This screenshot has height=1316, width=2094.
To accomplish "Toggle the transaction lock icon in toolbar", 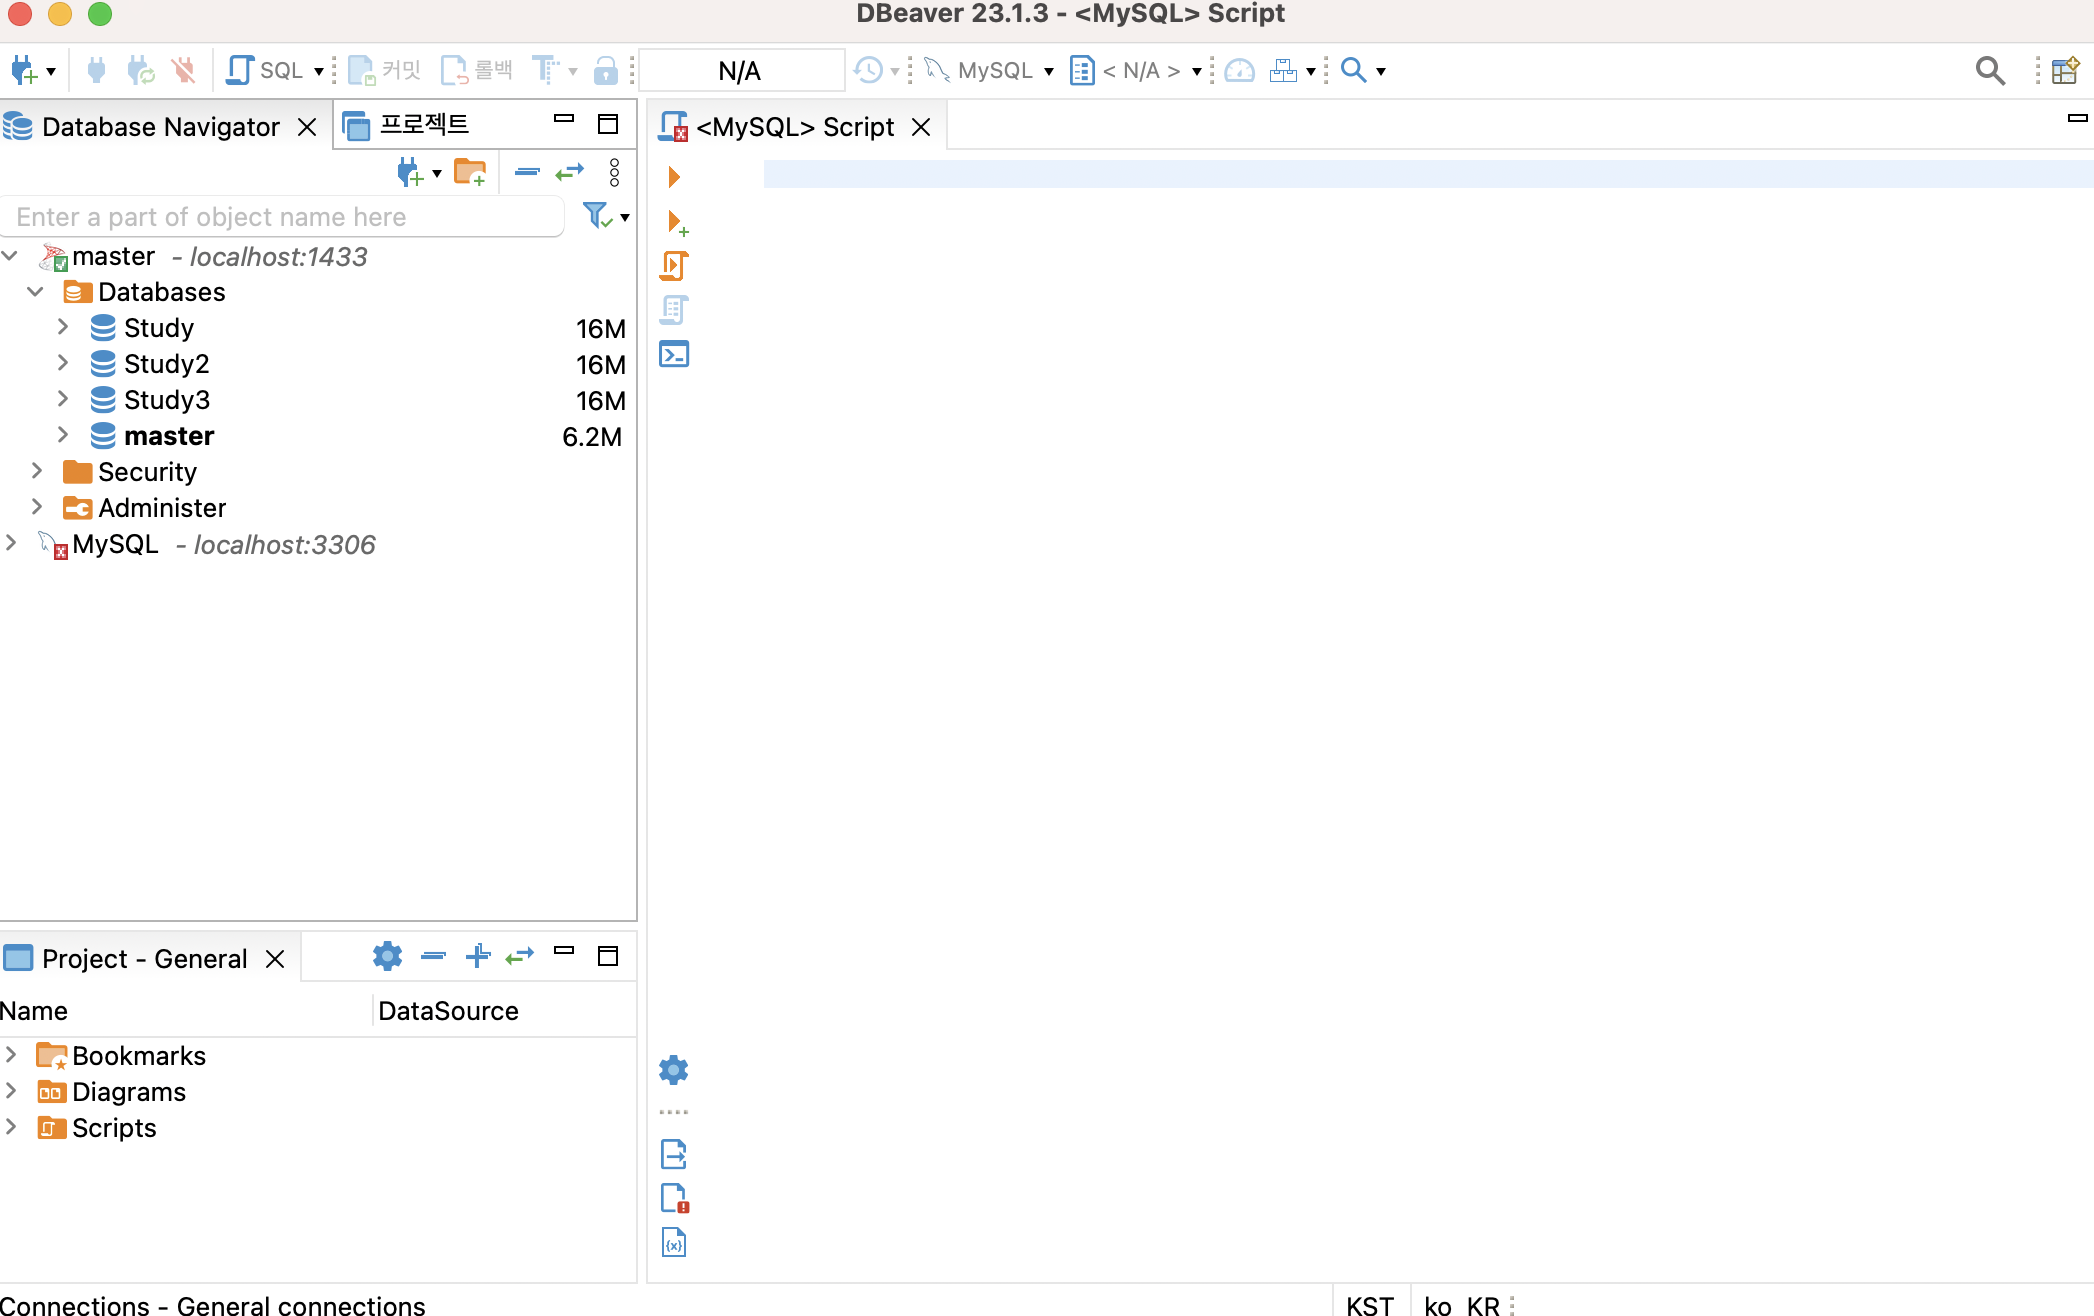I will click(605, 70).
